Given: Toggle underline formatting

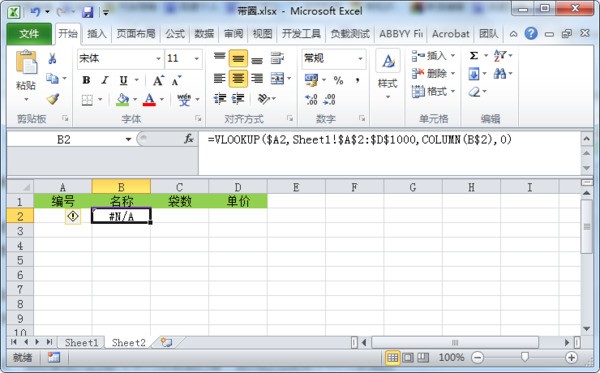Looking at the screenshot, I should [x=123, y=80].
